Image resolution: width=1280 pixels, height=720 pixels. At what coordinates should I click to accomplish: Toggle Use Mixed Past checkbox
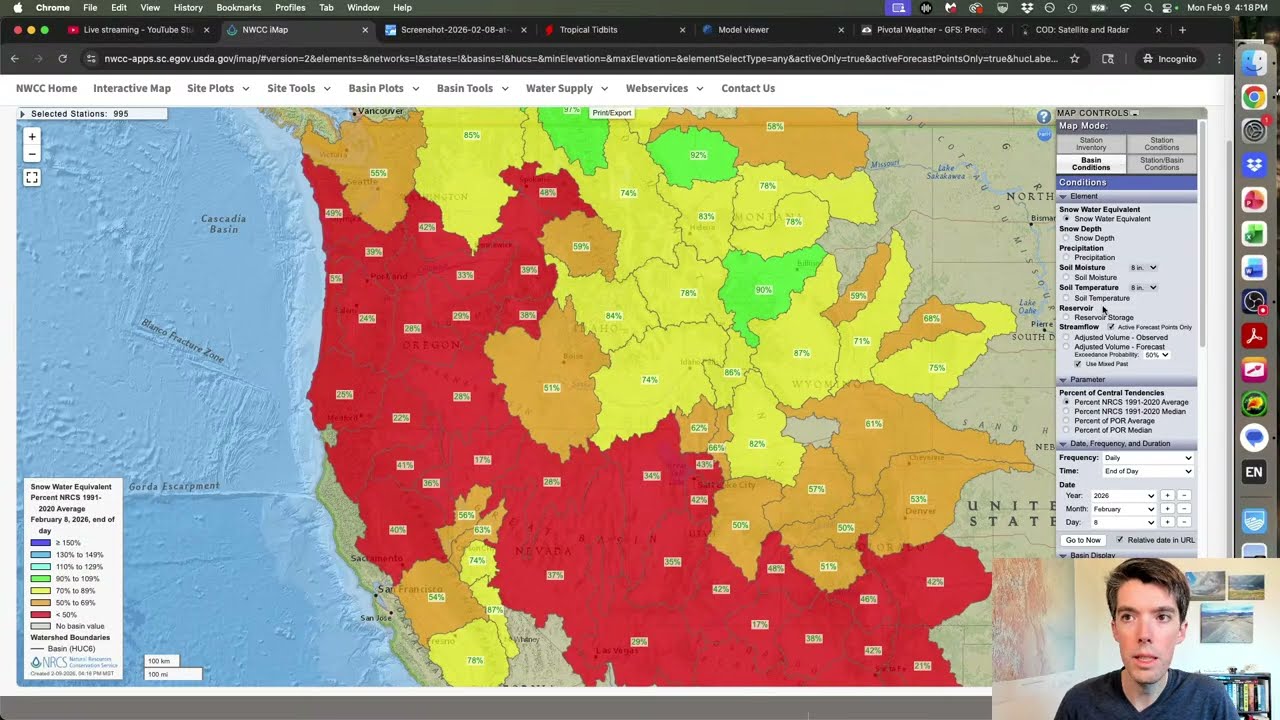tap(1078, 364)
